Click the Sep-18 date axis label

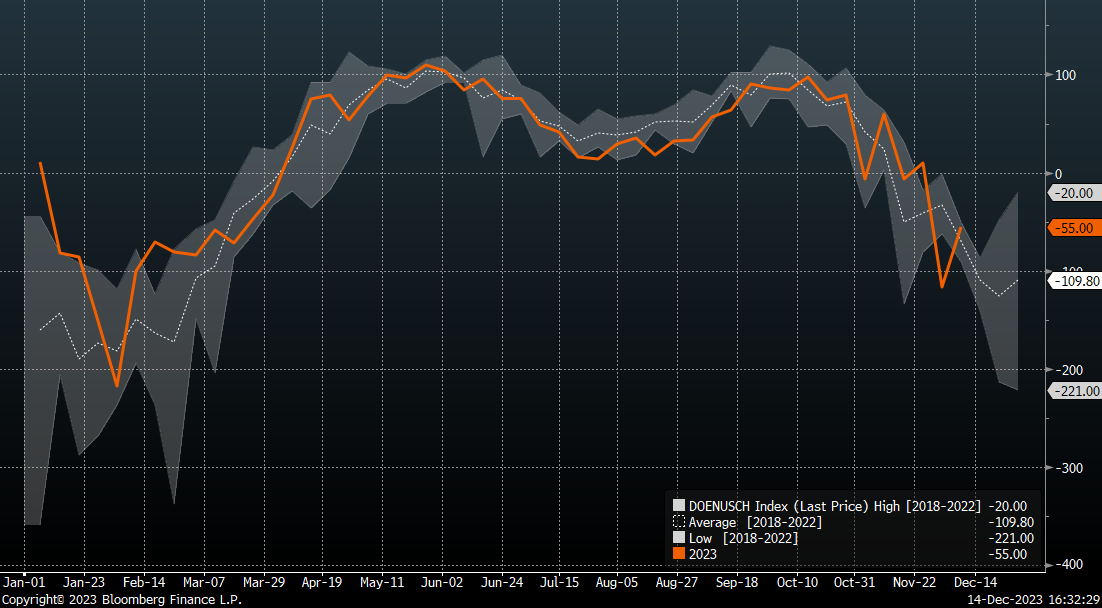pos(738,581)
